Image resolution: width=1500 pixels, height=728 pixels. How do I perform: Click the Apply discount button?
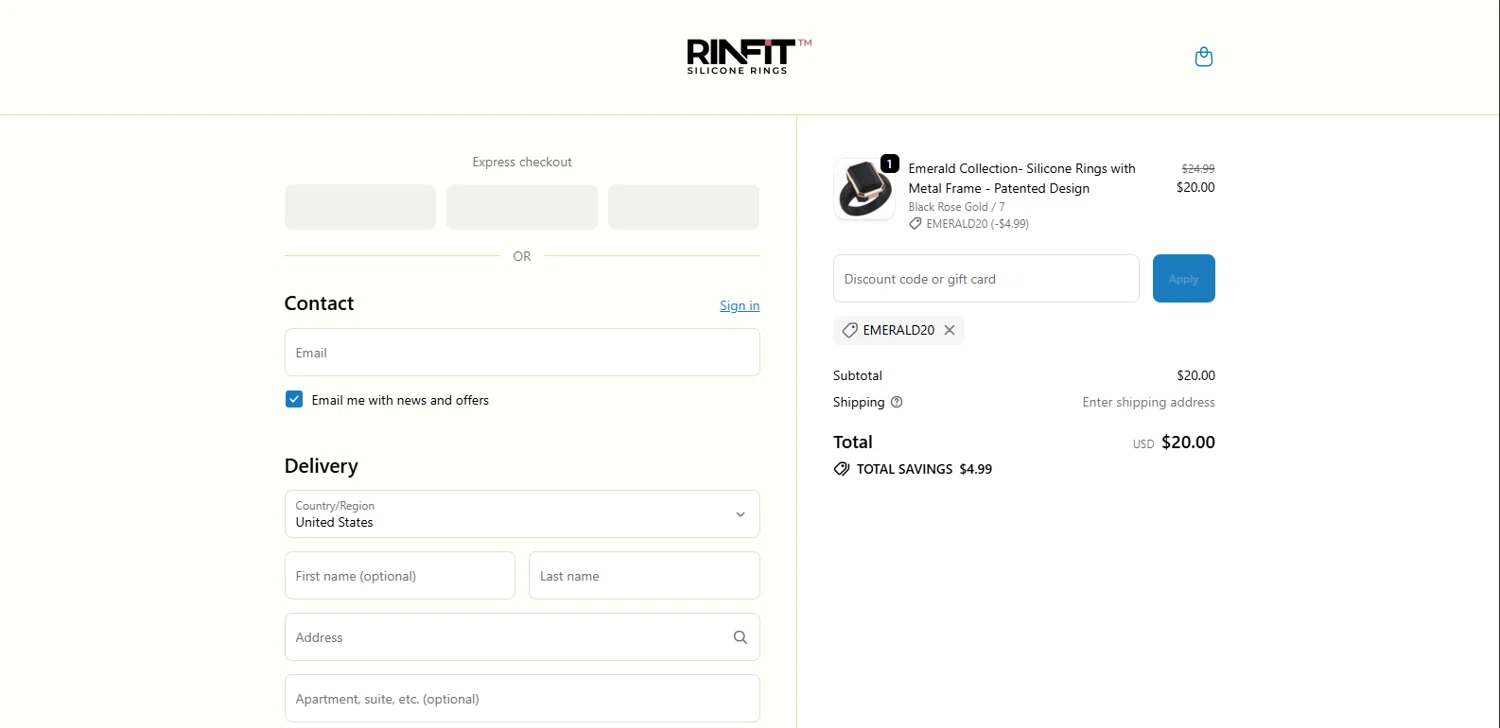click(1183, 278)
